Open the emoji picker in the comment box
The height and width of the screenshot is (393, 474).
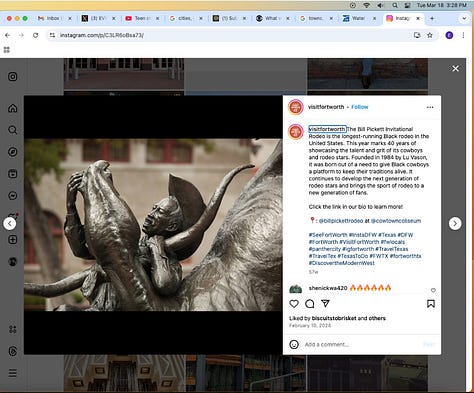(x=294, y=344)
